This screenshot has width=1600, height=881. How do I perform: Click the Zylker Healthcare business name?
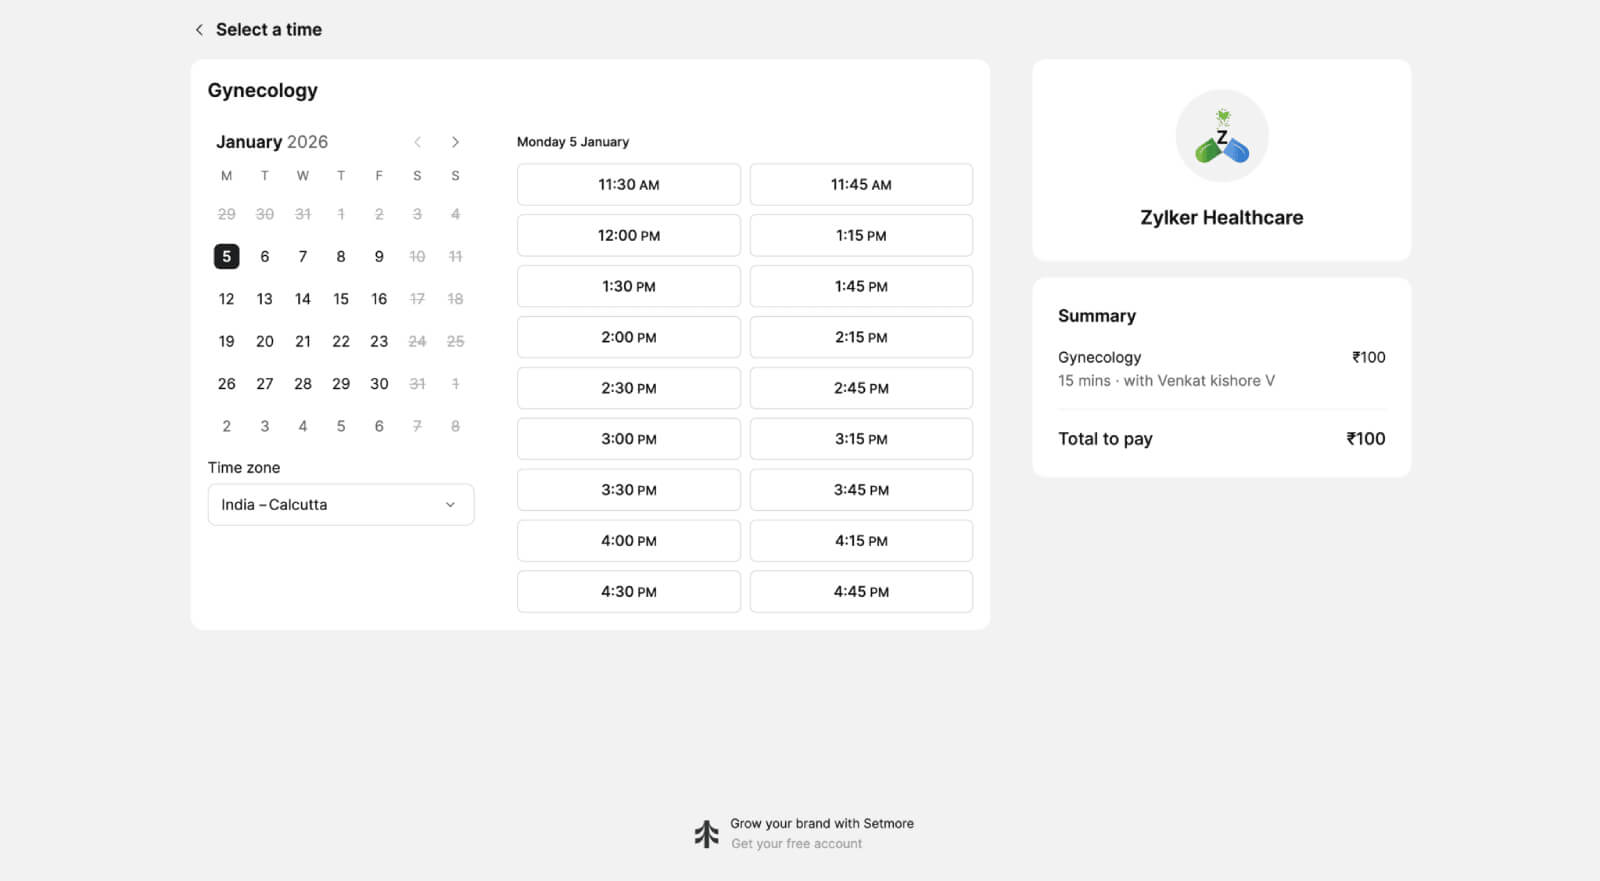(x=1222, y=218)
